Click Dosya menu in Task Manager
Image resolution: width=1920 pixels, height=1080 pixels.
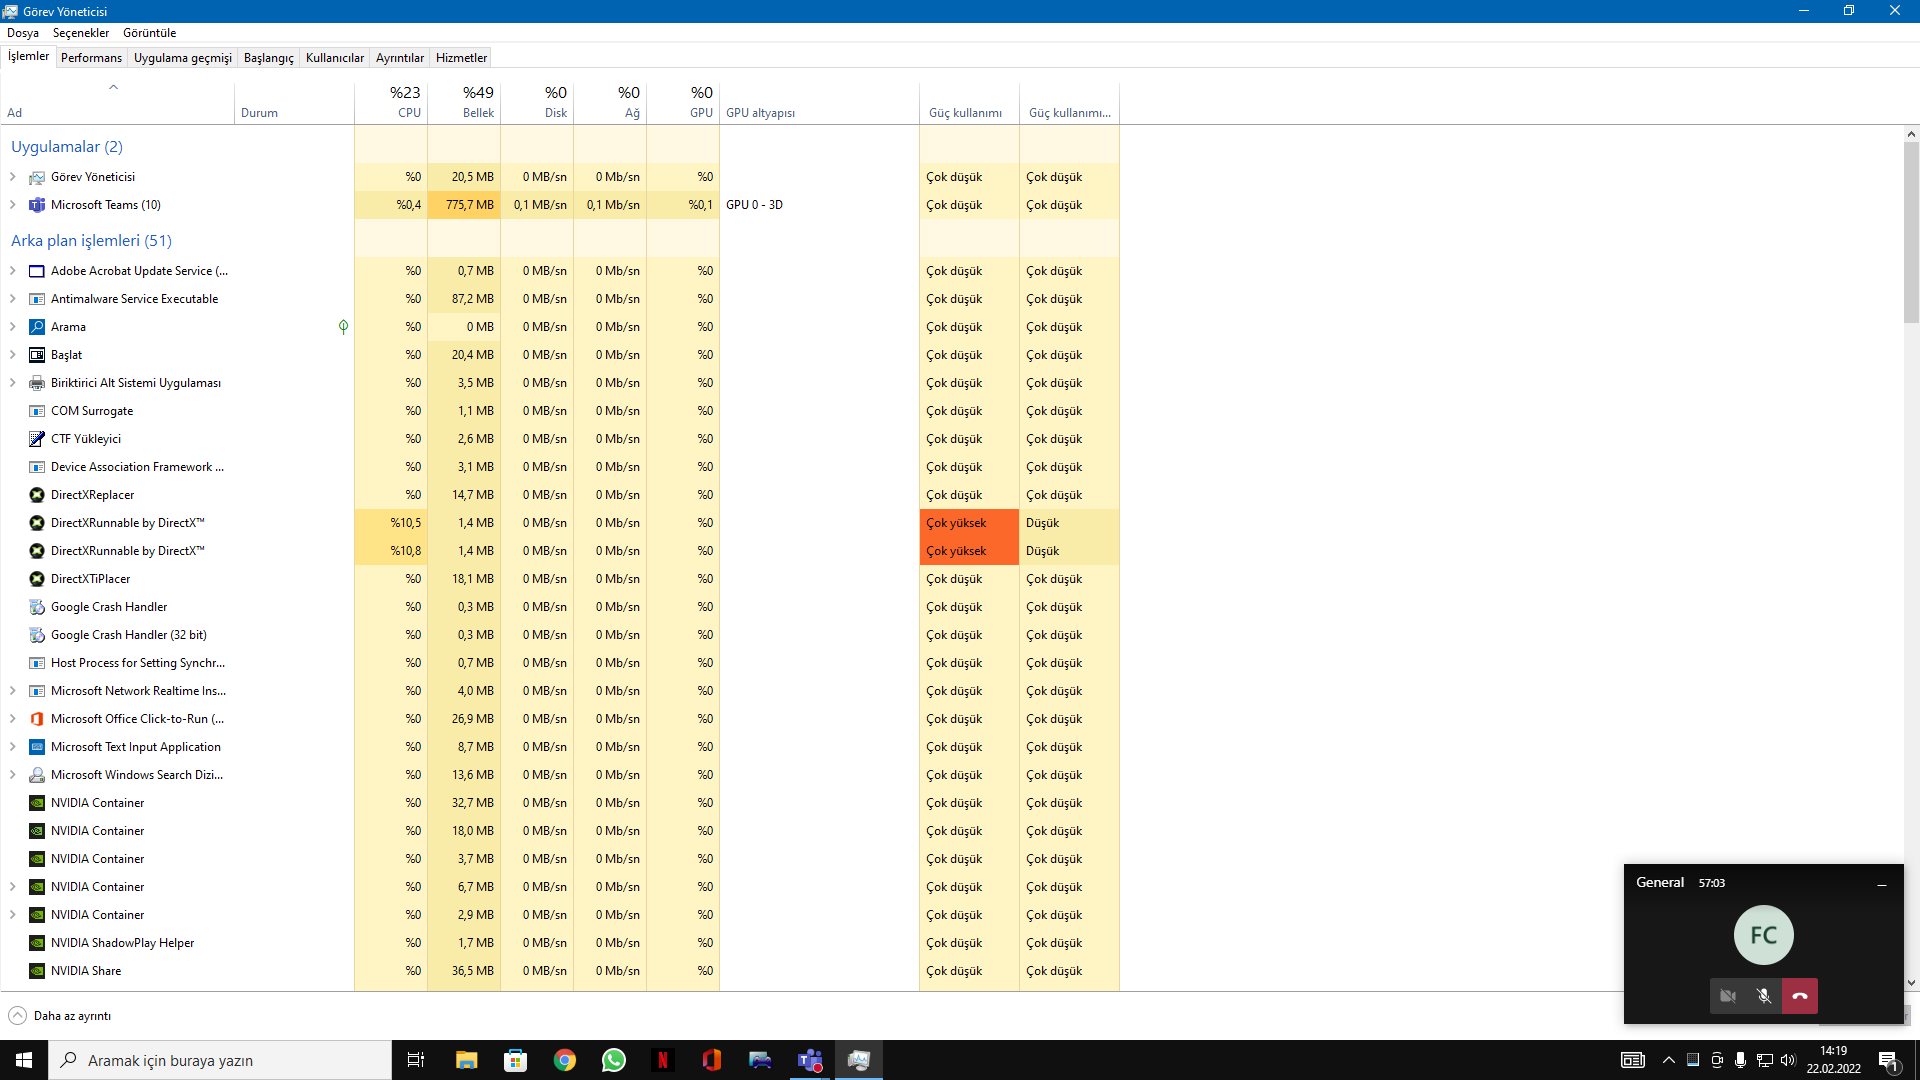click(24, 32)
